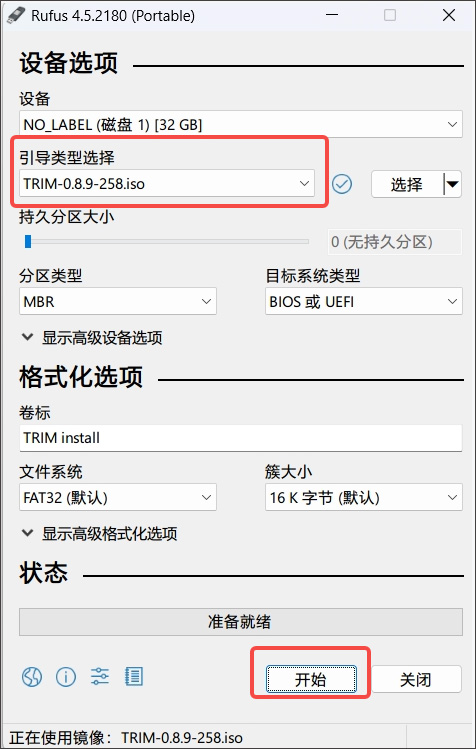
Task: Click the 关闭 button
Action: (x=416, y=679)
